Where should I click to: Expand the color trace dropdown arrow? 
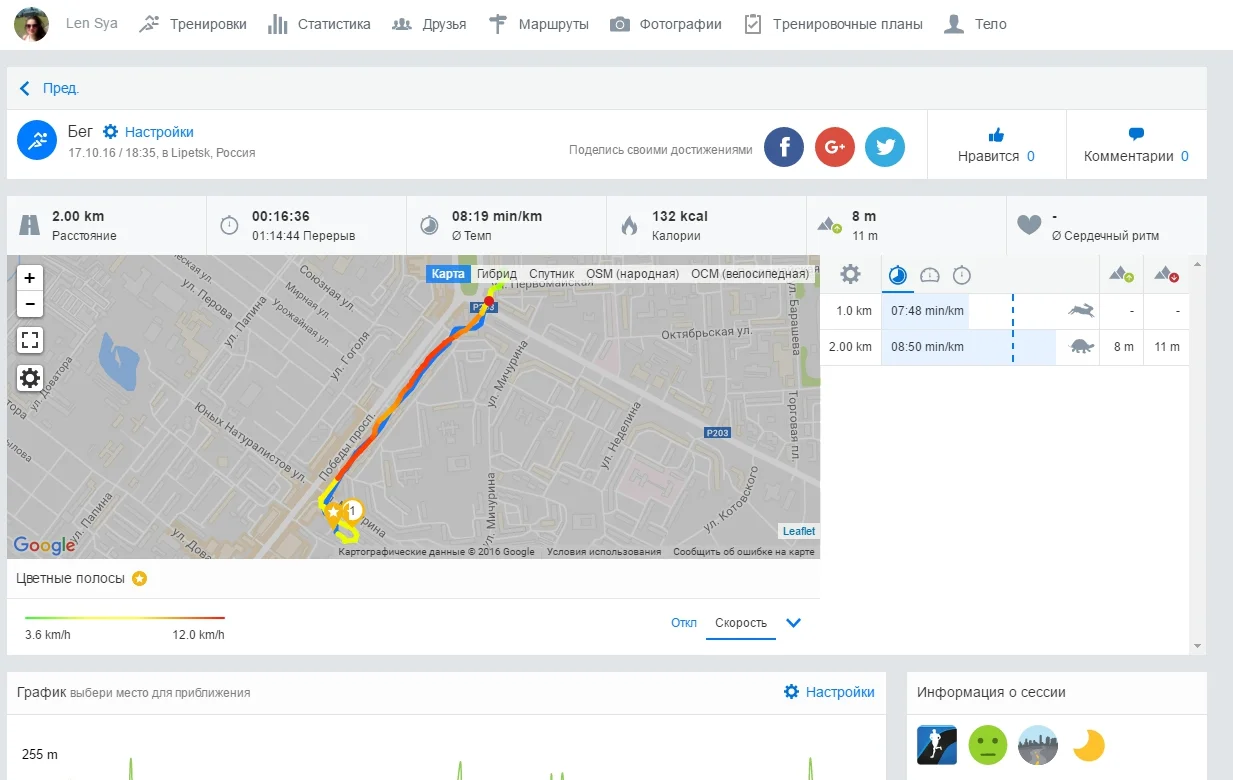click(x=794, y=623)
